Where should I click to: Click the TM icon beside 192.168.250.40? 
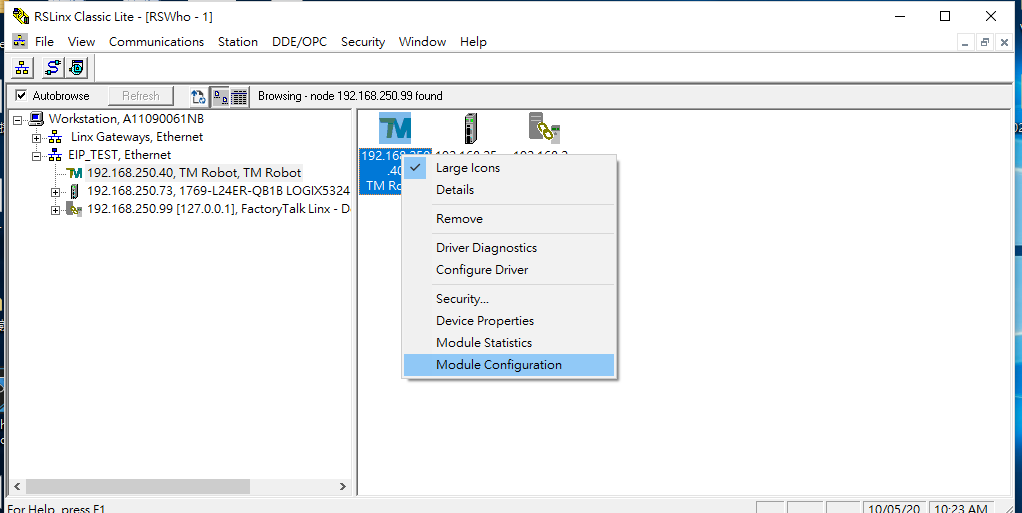click(74, 173)
